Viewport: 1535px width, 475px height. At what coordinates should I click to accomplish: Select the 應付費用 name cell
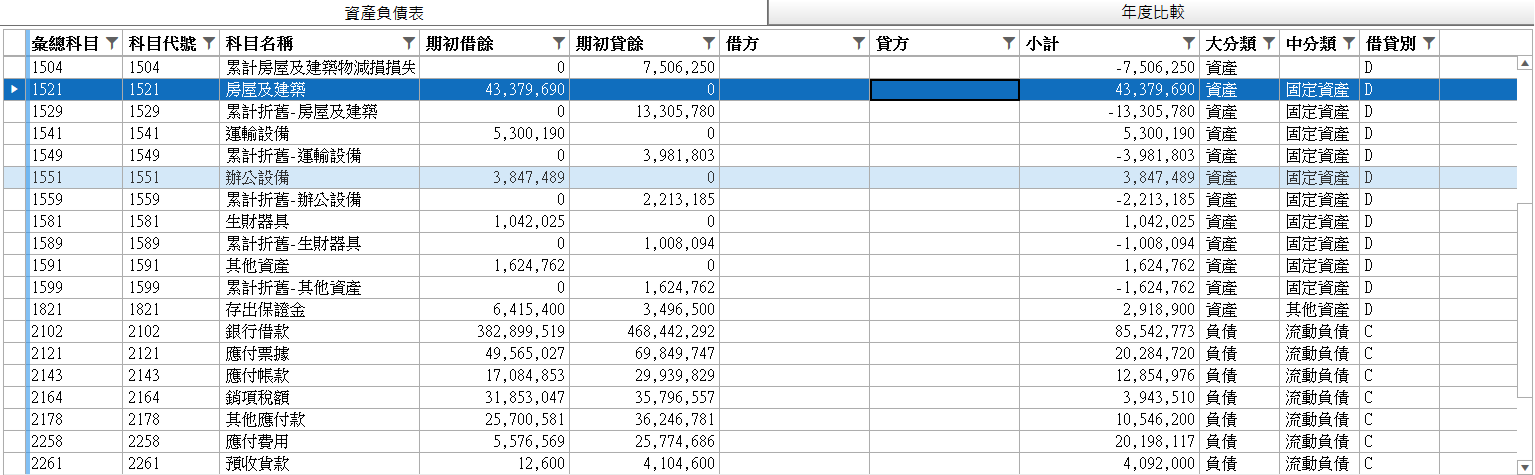click(x=321, y=442)
